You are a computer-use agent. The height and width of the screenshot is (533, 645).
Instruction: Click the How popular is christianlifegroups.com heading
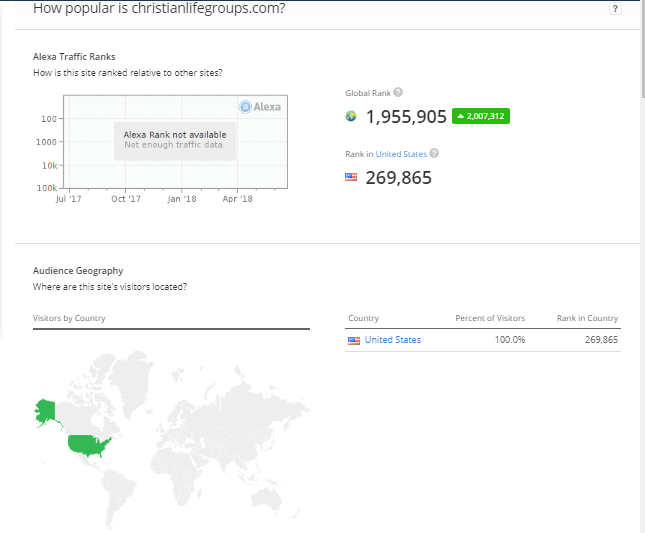click(159, 8)
